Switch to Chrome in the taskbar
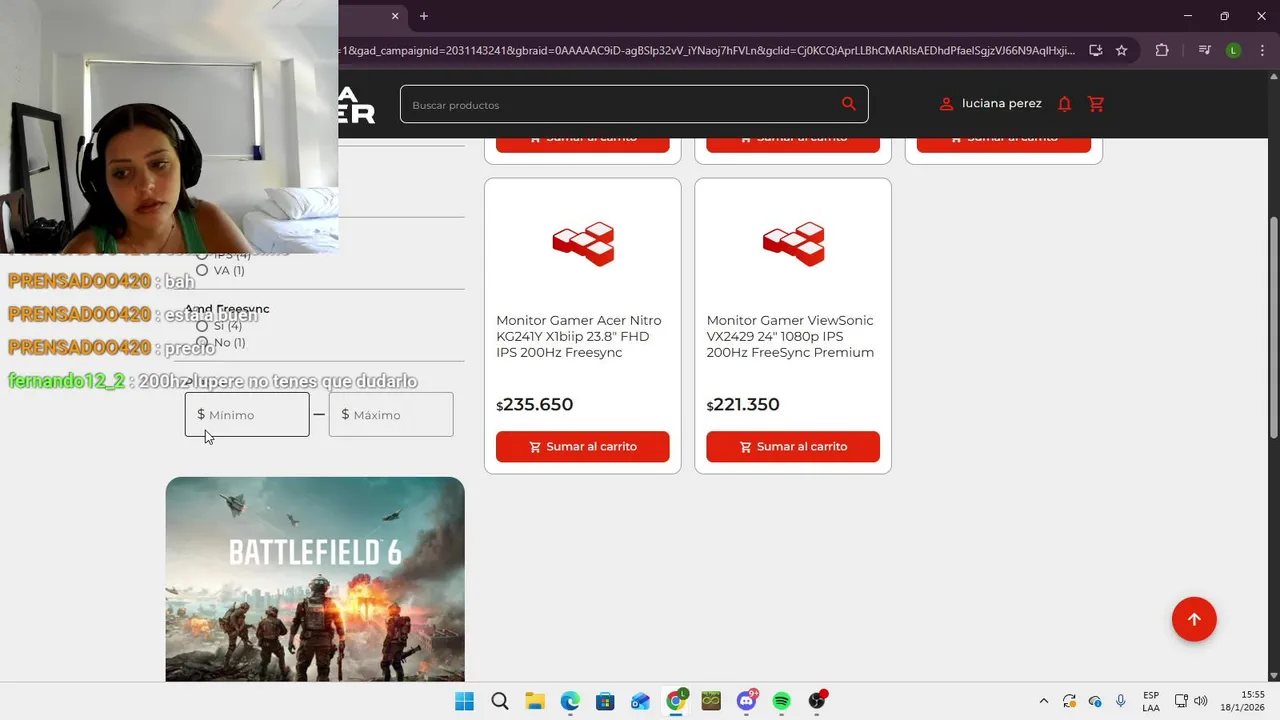The height and width of the screenshot is (720, 1280). coord(676,701)
